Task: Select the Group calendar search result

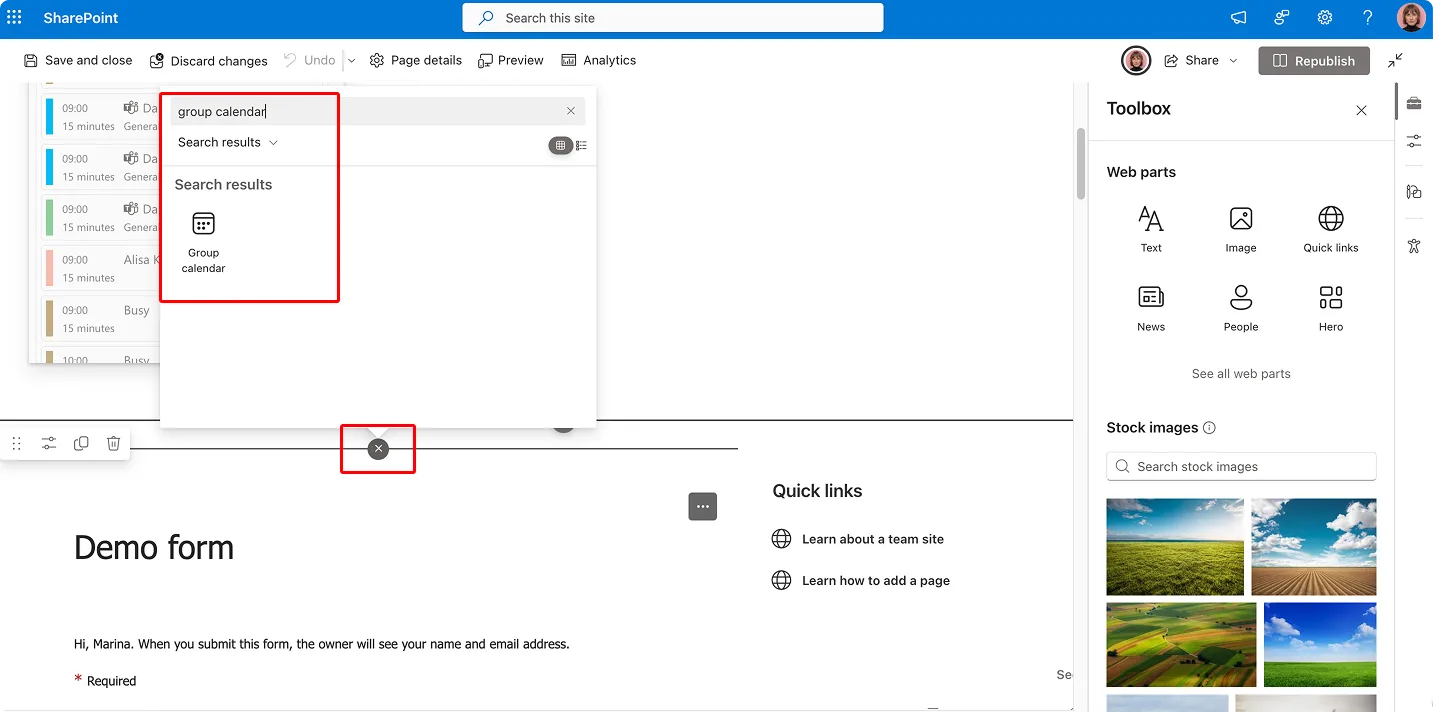Action: tap(203, 238)
